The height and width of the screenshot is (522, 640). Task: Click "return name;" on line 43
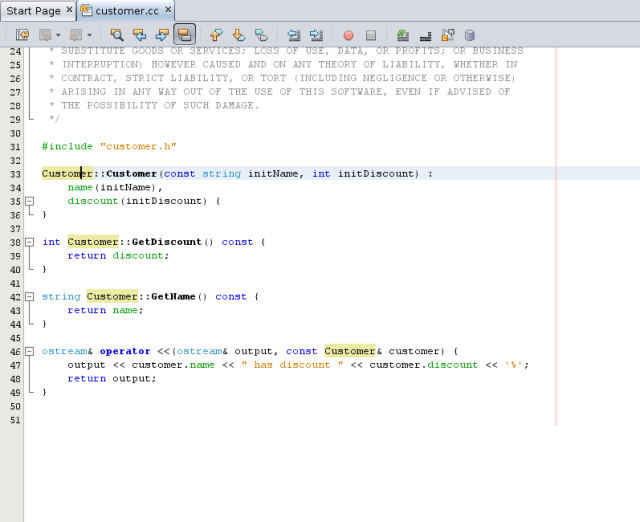[105, 310]
